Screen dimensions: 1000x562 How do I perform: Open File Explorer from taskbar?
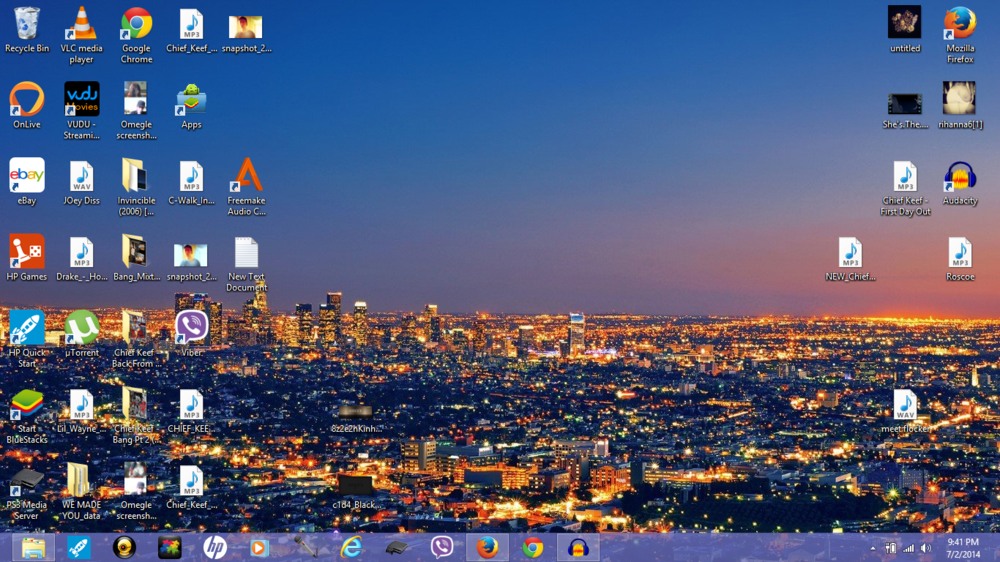(x=33, y=548)
